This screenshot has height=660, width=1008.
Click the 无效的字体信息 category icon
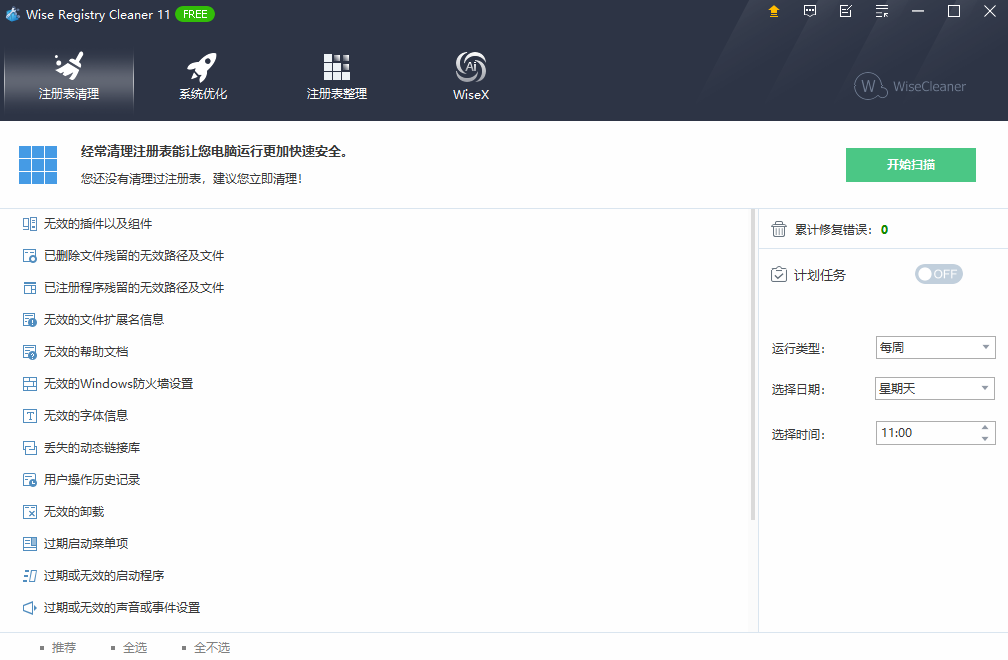pyautogui.click(x=28, y=415)
